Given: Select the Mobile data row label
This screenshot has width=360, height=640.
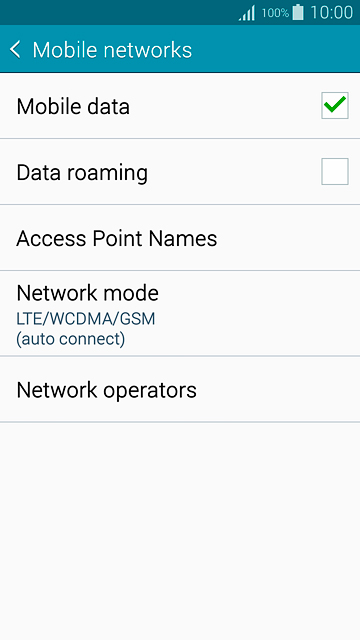Looking at the screenshot, I should 73,107.
